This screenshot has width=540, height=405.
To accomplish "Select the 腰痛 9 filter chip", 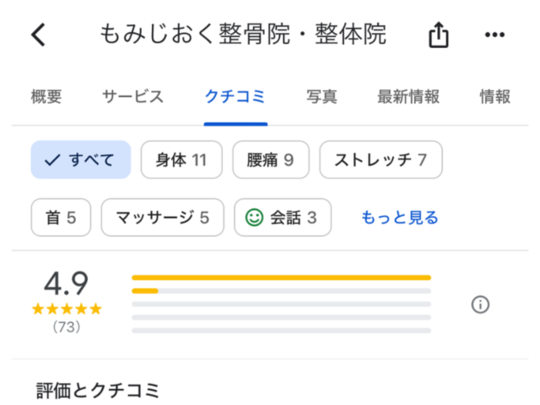I will [271, 159].
